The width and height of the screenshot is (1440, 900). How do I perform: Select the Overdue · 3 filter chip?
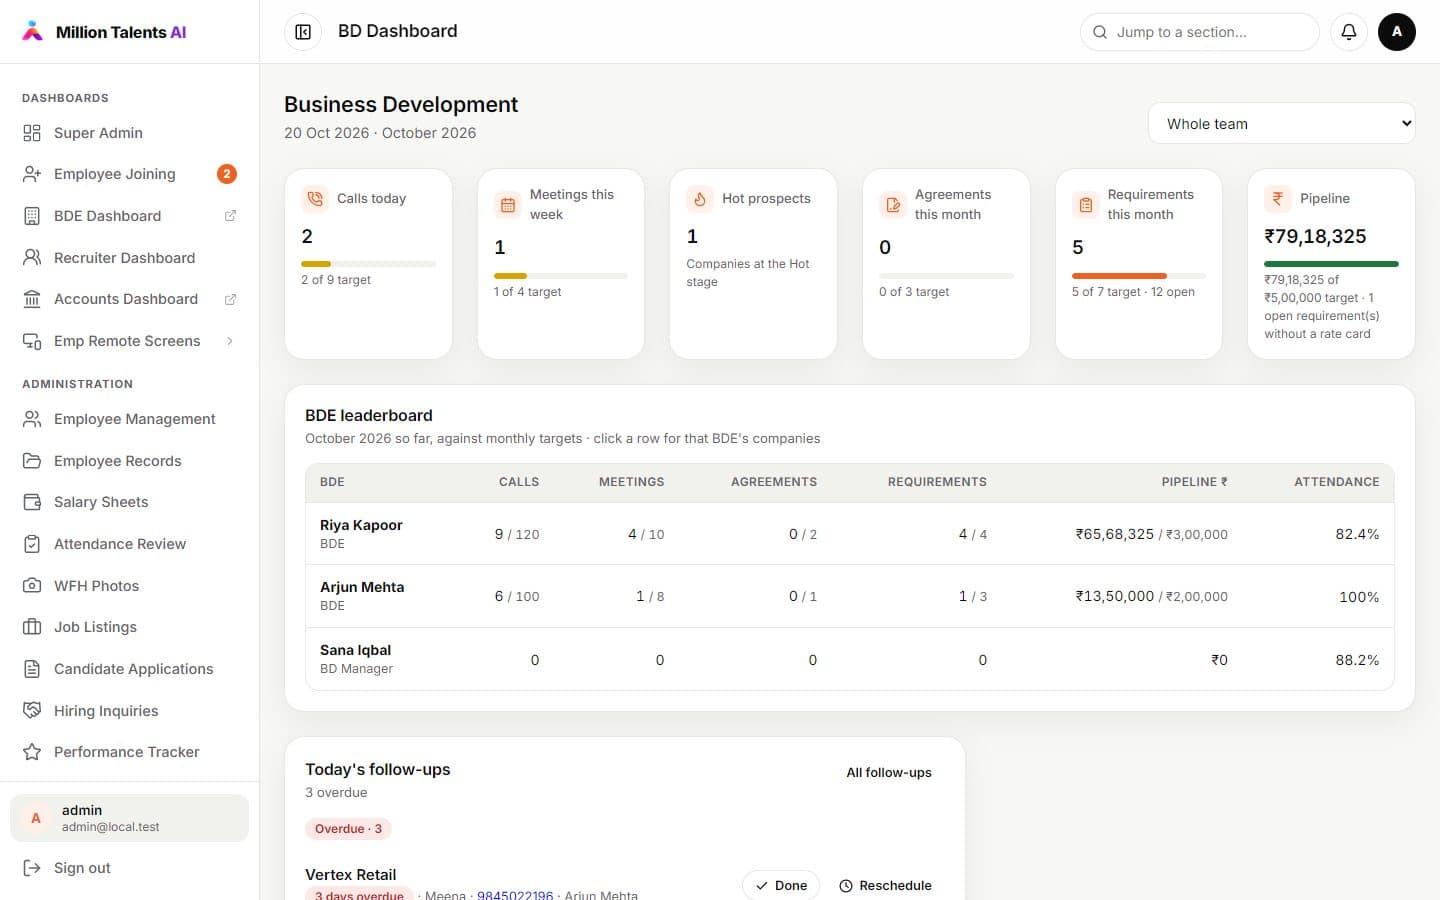pyautogui.click(x=348, y=829)
